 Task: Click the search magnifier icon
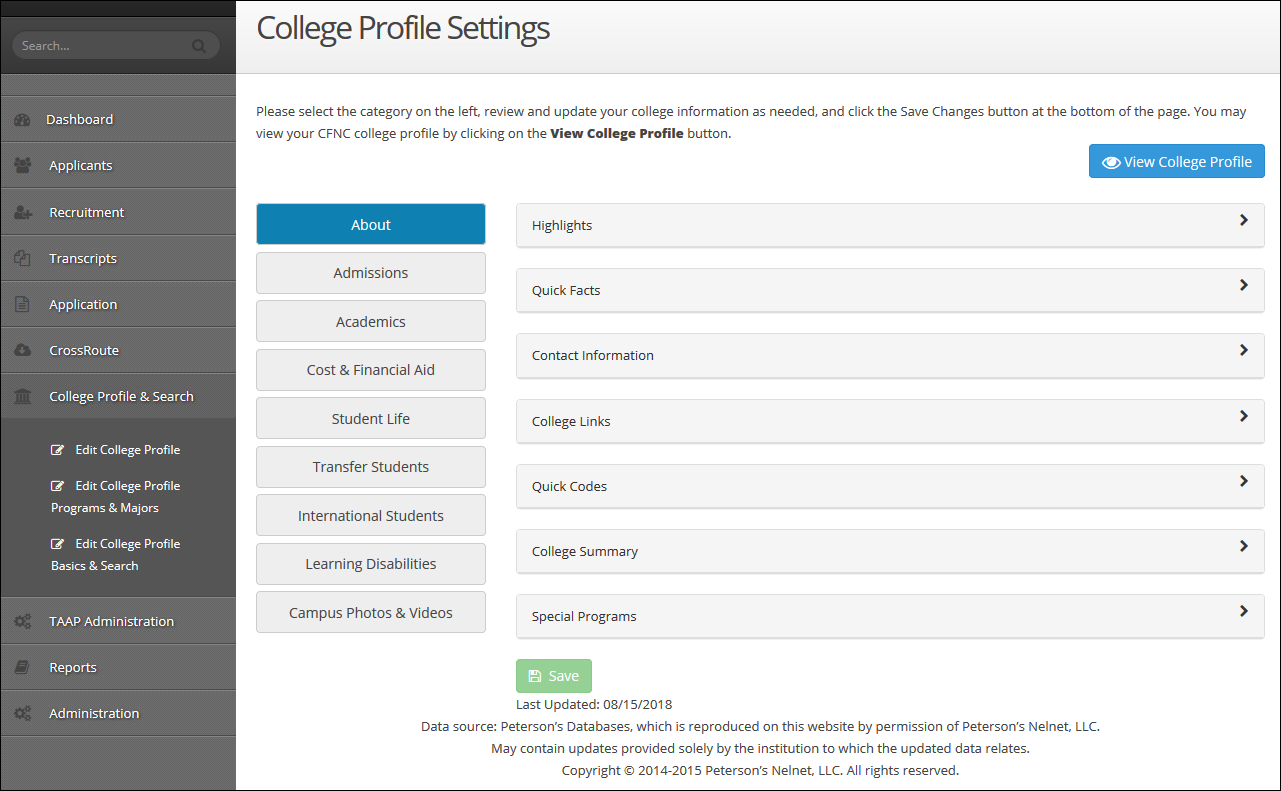199,45
